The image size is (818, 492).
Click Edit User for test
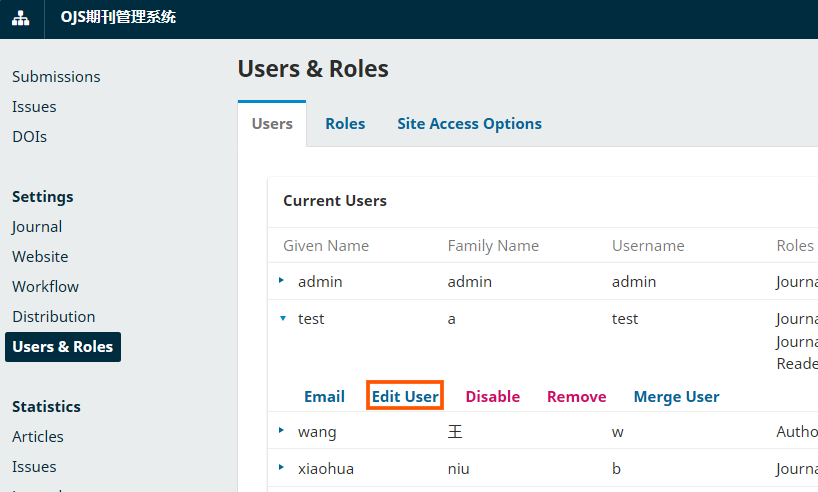tap(405, 396)
